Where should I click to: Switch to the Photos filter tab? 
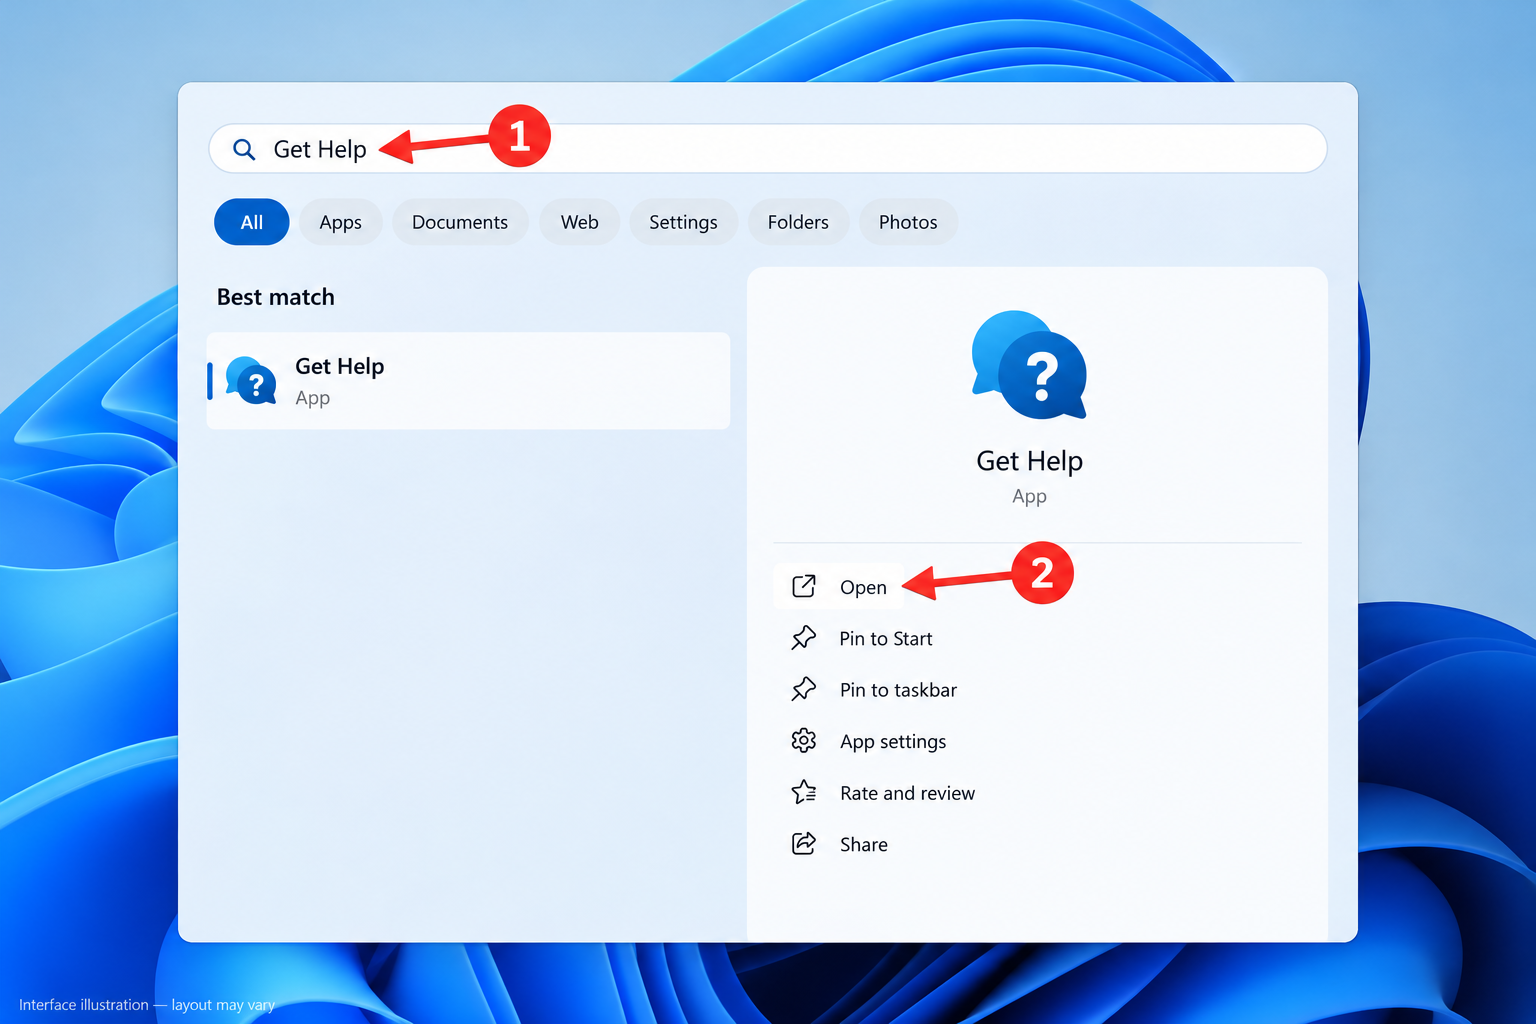[908, 222]
